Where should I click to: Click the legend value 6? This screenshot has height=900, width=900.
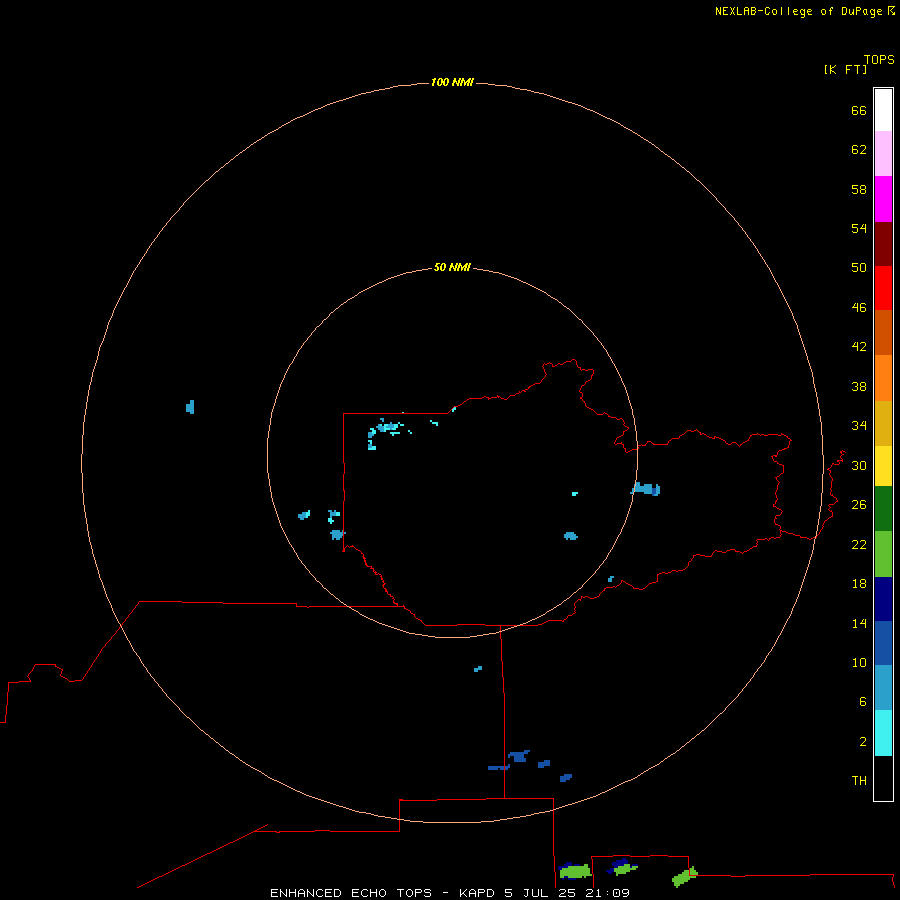click(x=863, y=701)
